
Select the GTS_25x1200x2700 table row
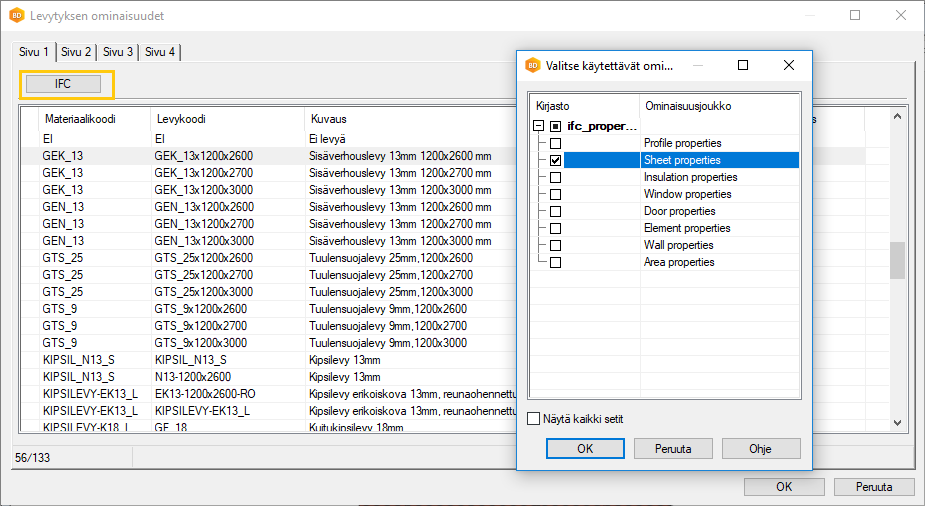pyautogui.click(x=205, y=274)
